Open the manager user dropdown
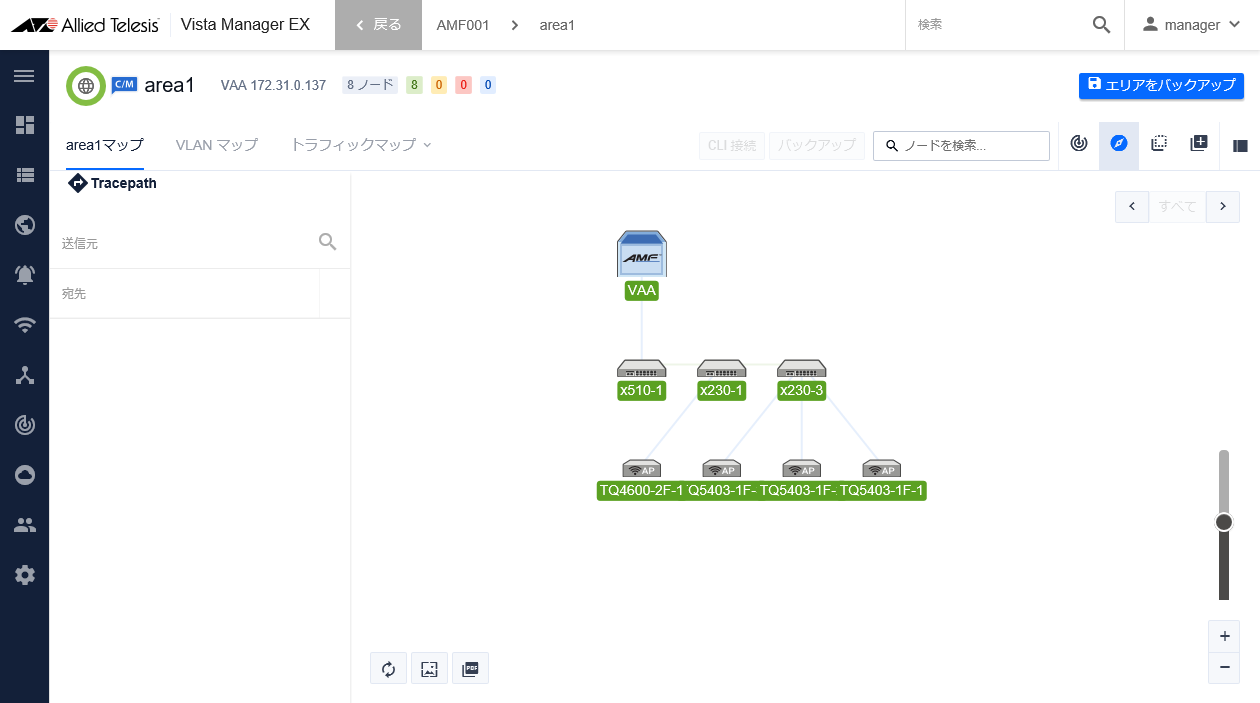 1192,25
